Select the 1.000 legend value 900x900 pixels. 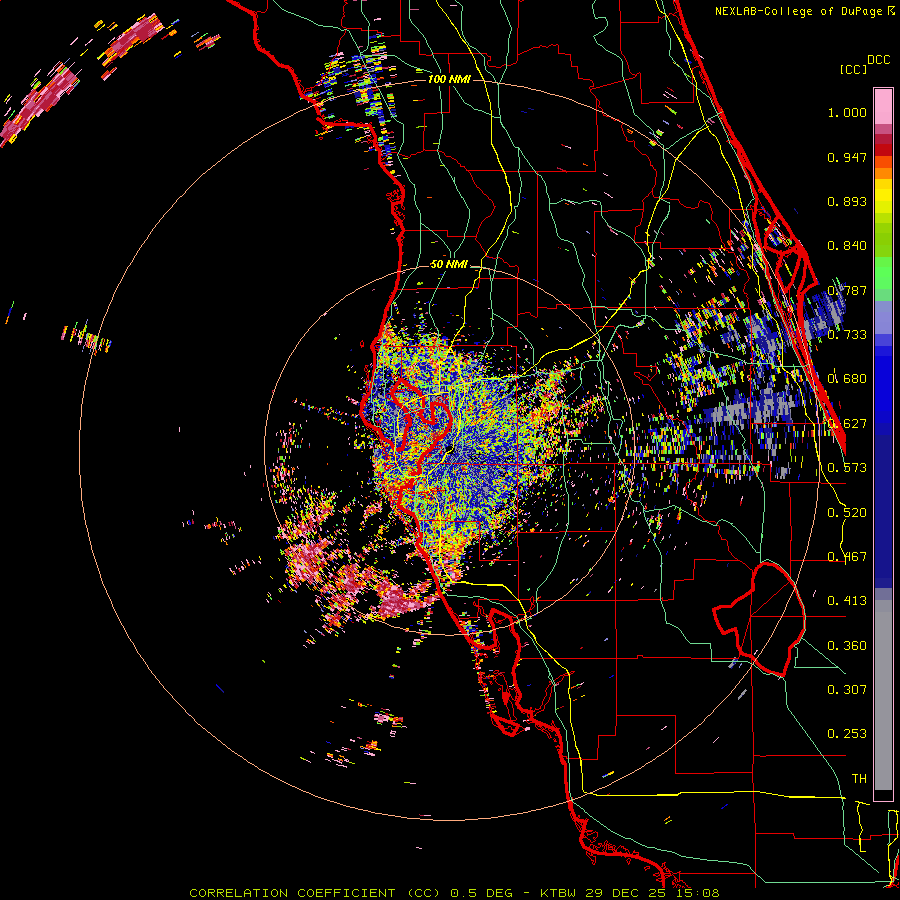point(847,112)
